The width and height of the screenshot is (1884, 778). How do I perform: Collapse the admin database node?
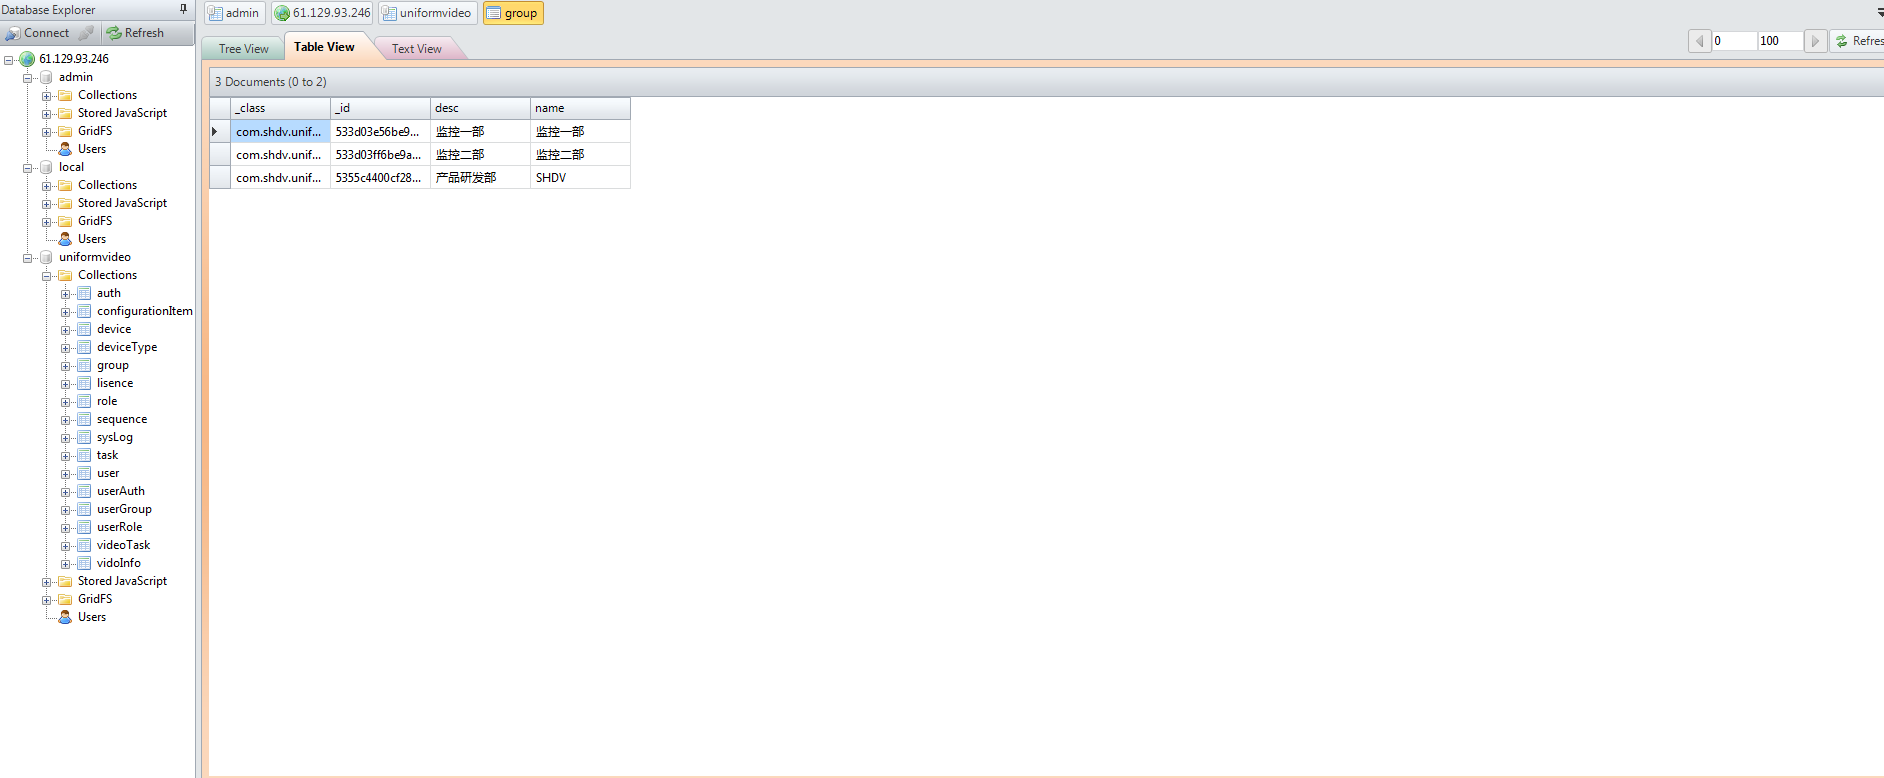tap(28, 78)
